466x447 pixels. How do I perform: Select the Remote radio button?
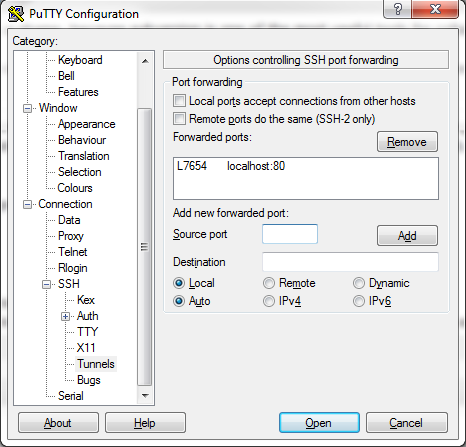click(x=269, y=283)
